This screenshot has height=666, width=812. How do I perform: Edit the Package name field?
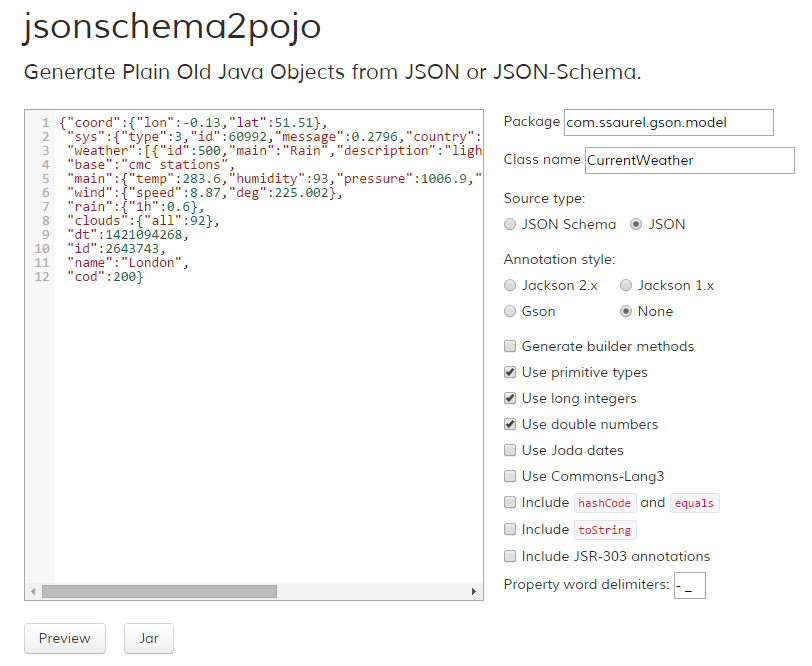tap(667, 122)
